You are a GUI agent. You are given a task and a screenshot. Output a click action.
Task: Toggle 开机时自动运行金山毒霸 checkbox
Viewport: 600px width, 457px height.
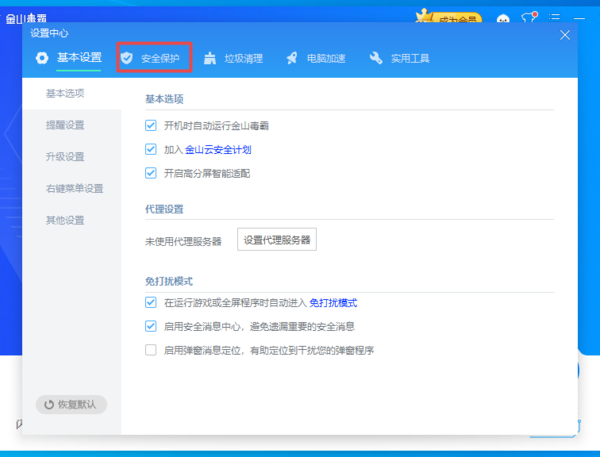pyautogui.click(x=151, y=126)
